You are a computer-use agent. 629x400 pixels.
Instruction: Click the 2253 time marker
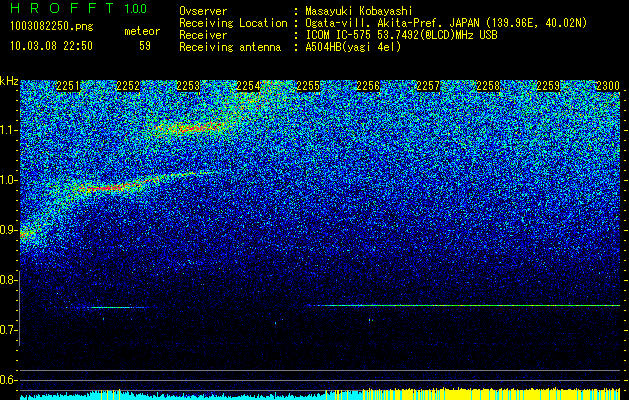click(x=188, y=86)
